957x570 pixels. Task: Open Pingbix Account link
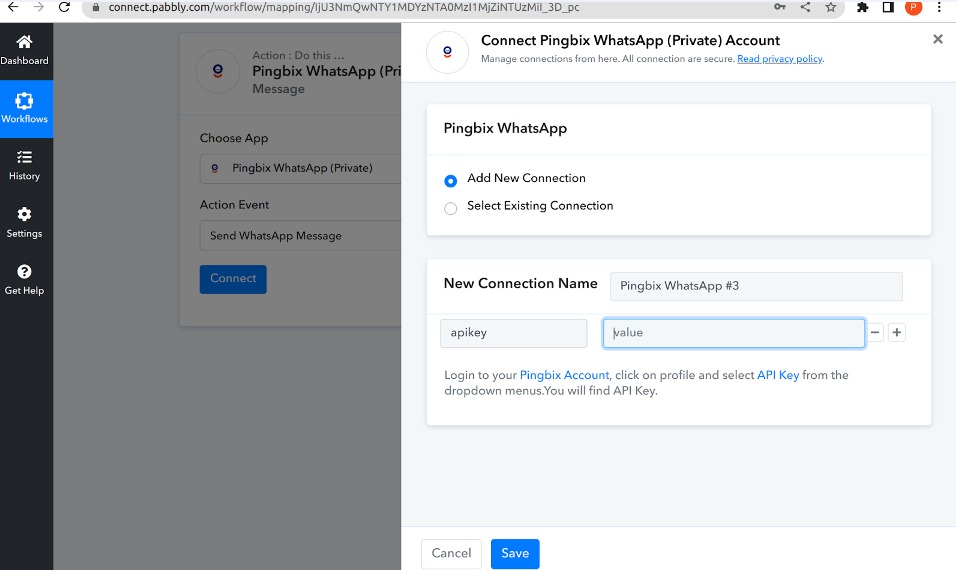point(564,375)
